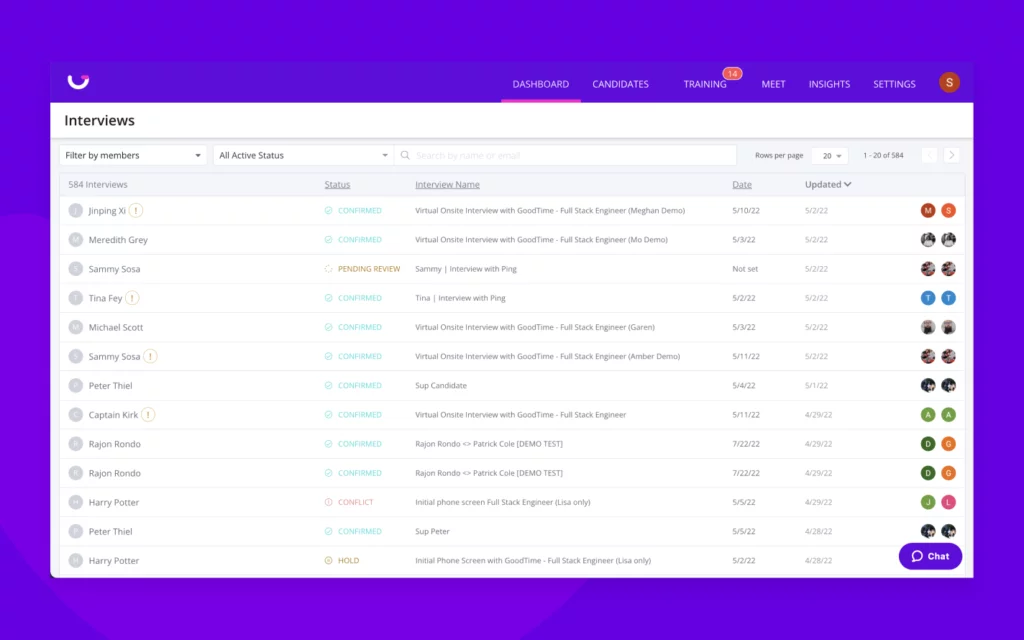The width and height of the screenshot is (1024, 640).
Task: Open the Training tab
Action: coord(705,84)
